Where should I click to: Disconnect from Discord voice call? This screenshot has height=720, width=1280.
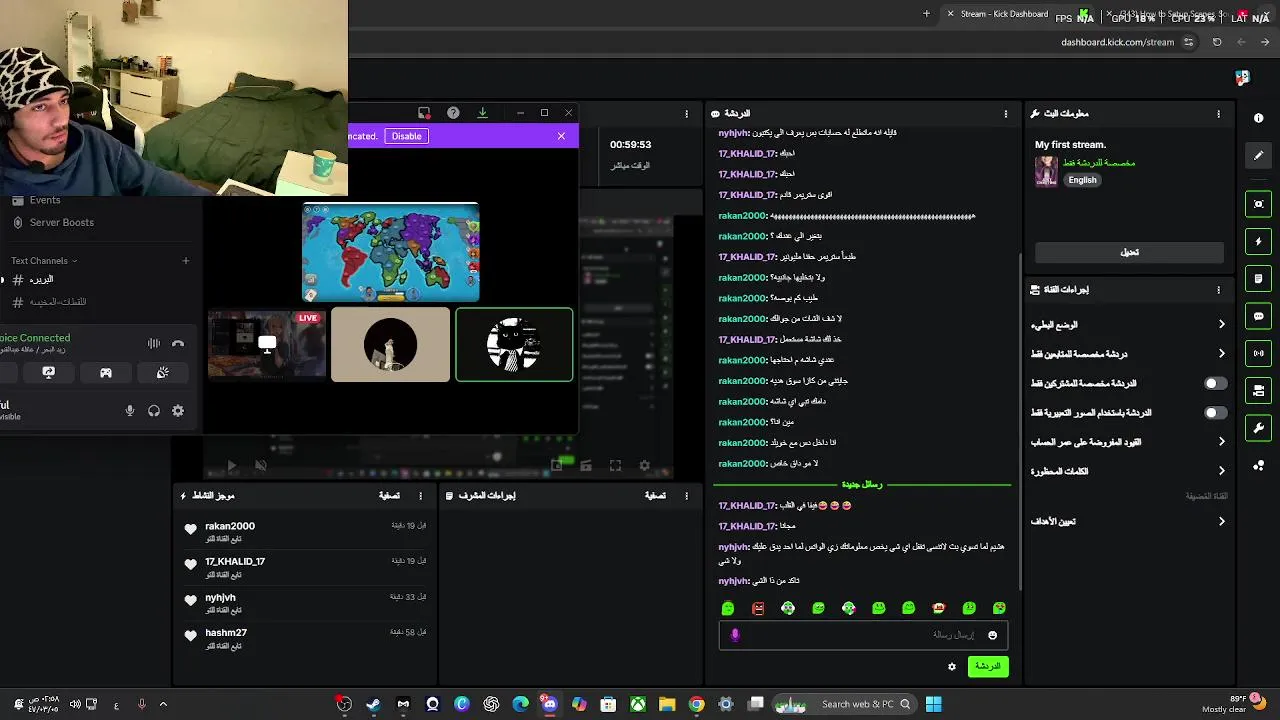click(x=178, y=343)
